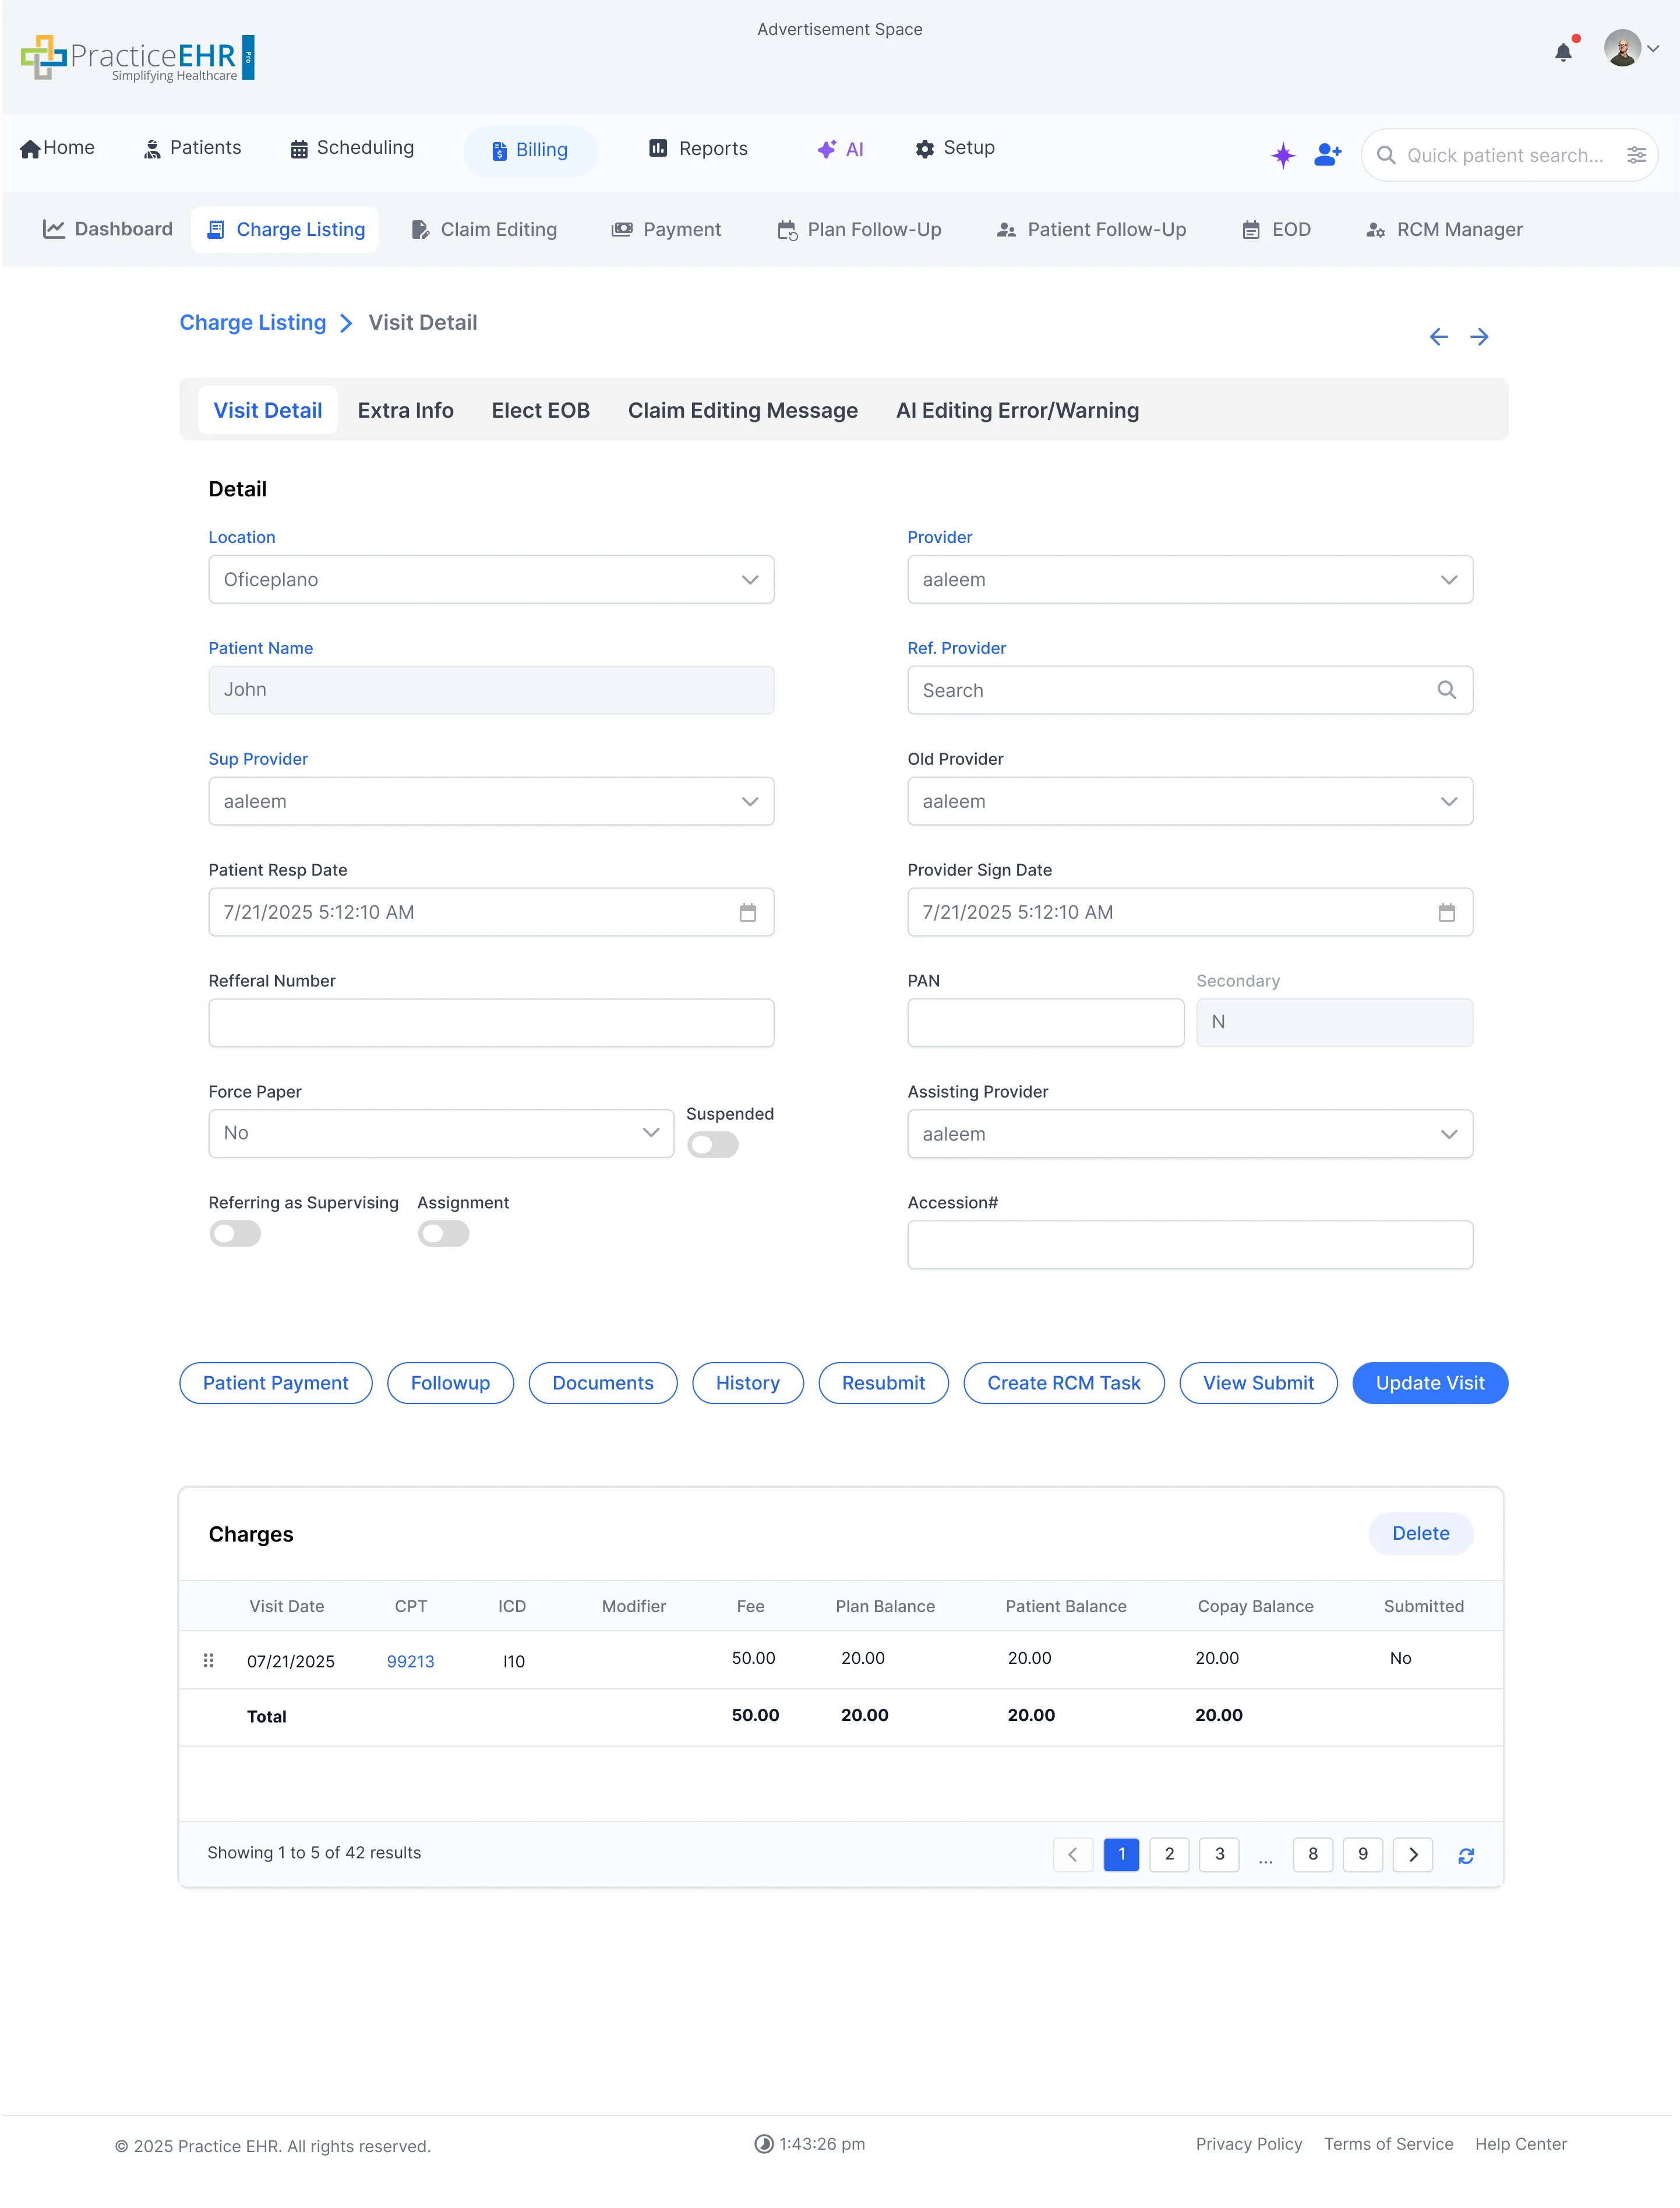1680x2208 pixels.
Task: Open quick patient search filter options
Action: (1636, 155)
